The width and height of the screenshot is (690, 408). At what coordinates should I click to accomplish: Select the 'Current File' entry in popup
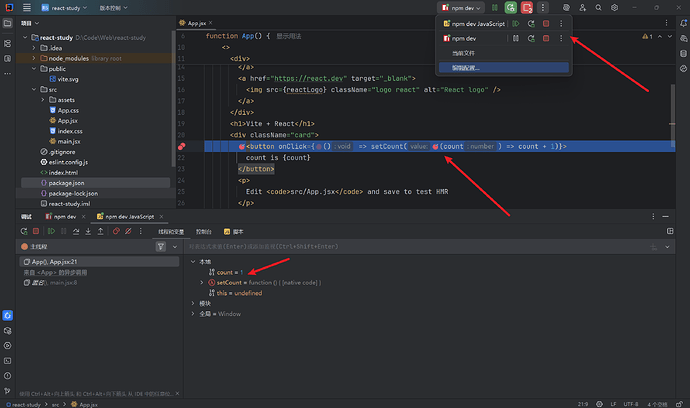504,53
